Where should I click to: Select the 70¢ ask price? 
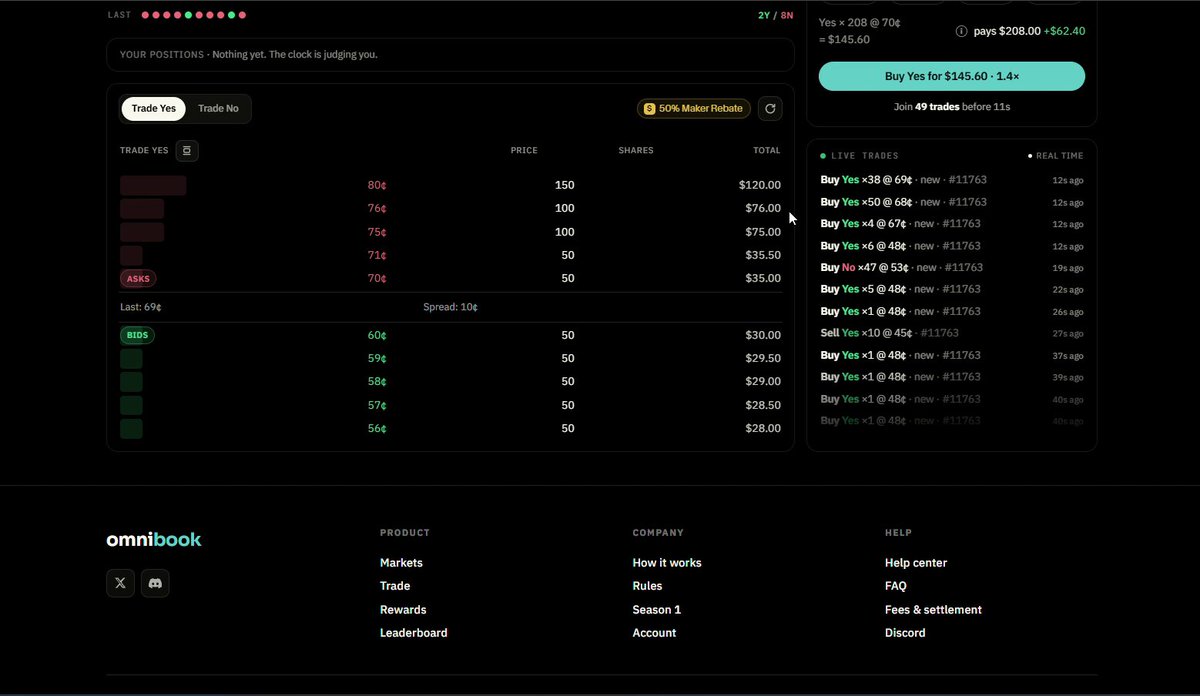click(377, 278)
